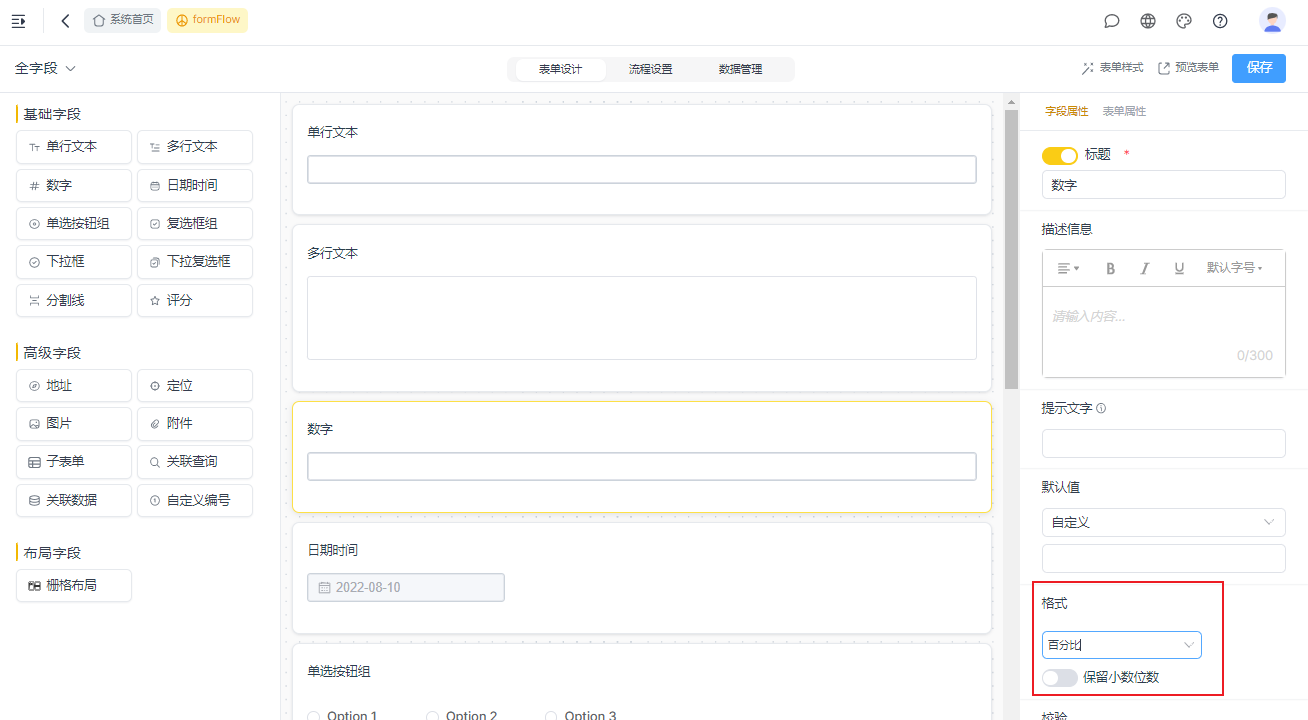Viewport: 1308px width, 720px height.
Task: Add a 定位 location field
Action: tap(195, 386)
